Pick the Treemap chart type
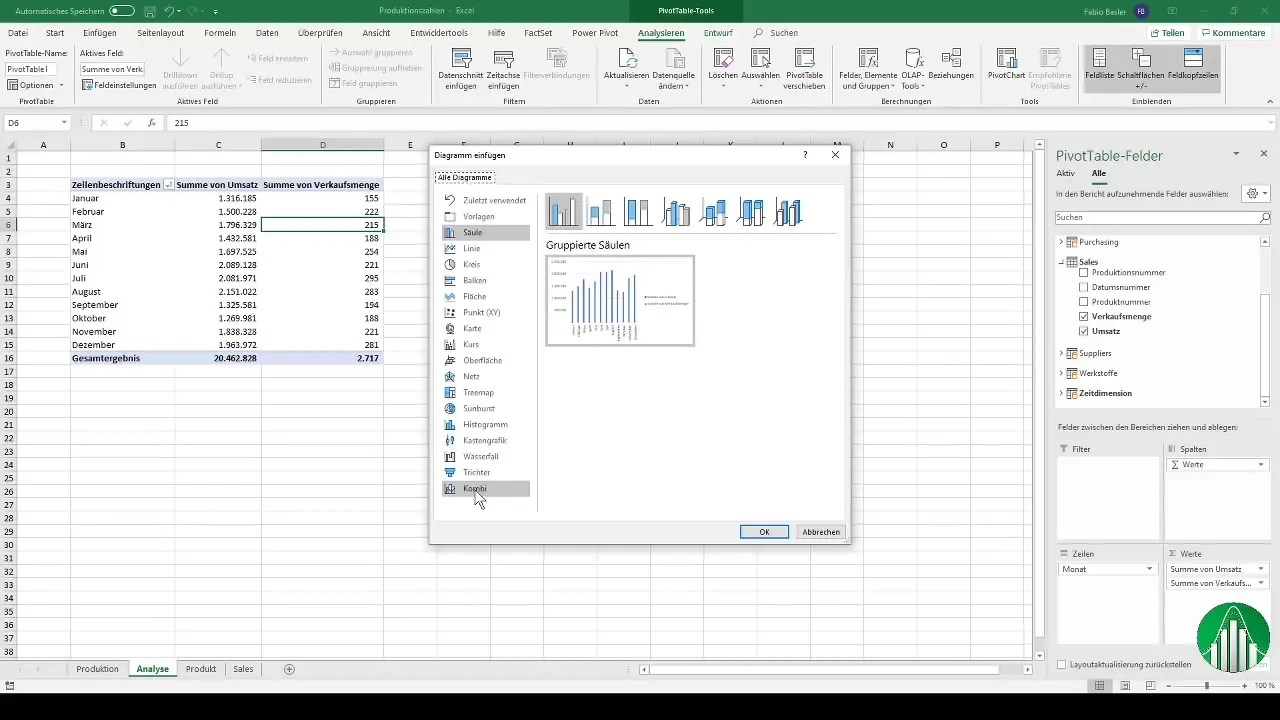 click(x=485, y=392)
